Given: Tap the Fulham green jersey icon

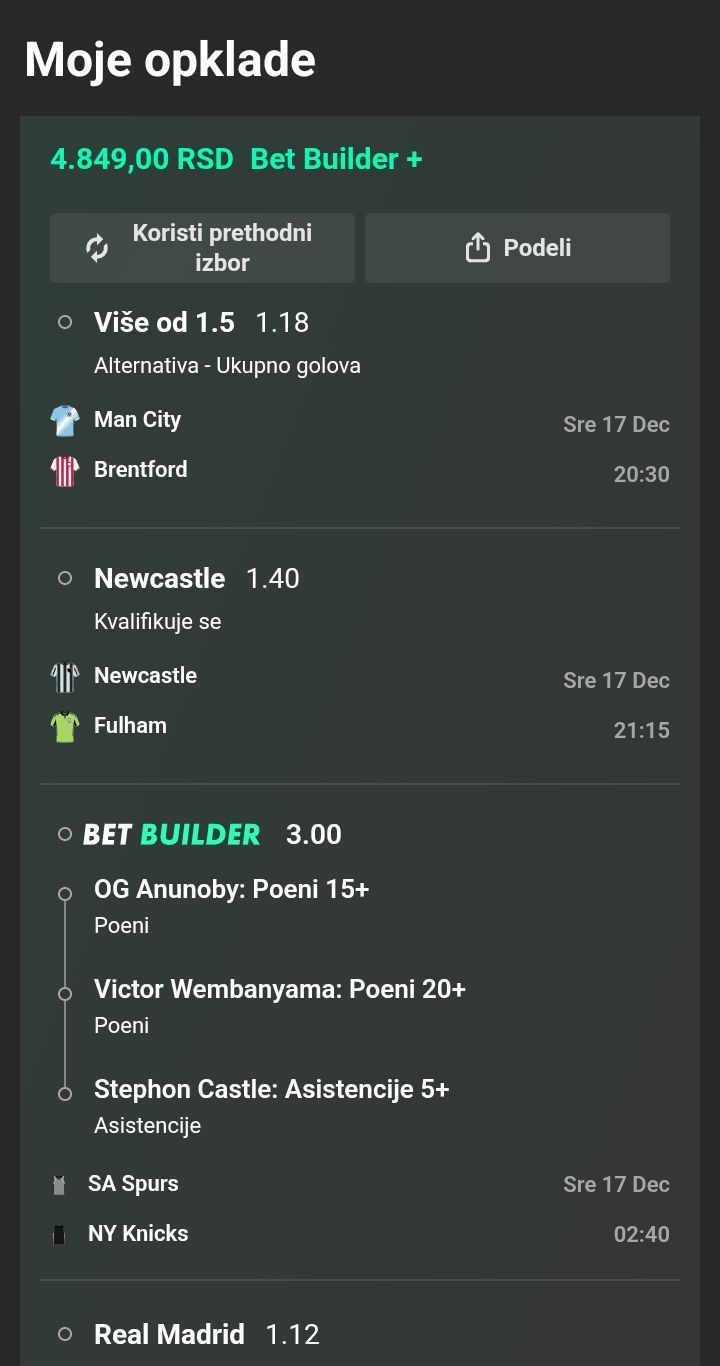Looking at the screenshot, I should tap(65, 727).
